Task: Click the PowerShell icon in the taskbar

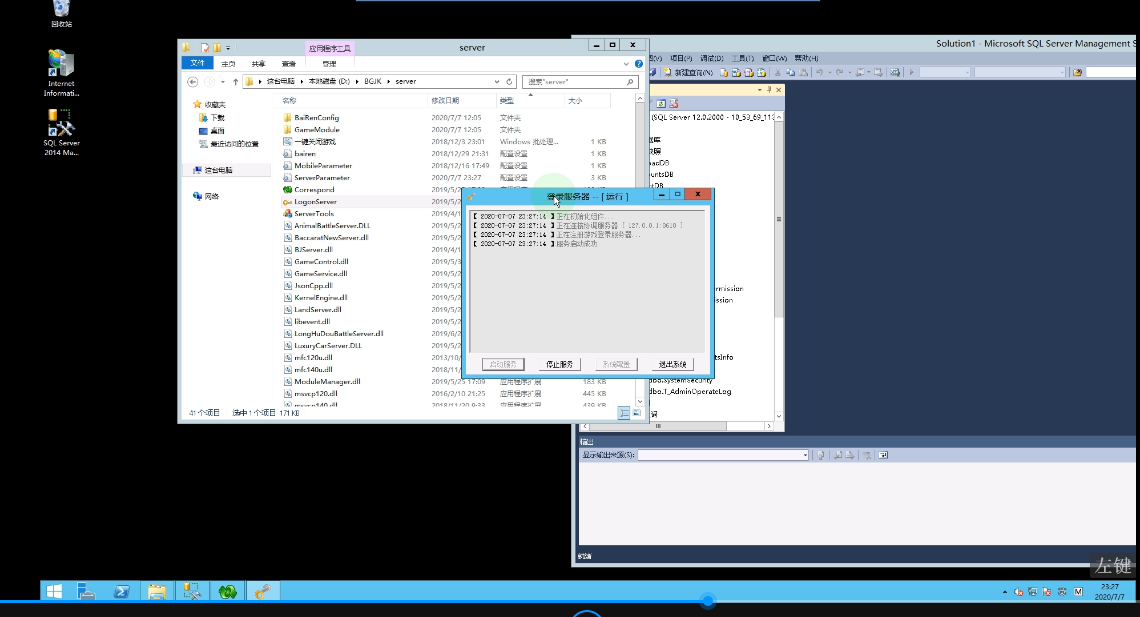Action: (120, 592)
